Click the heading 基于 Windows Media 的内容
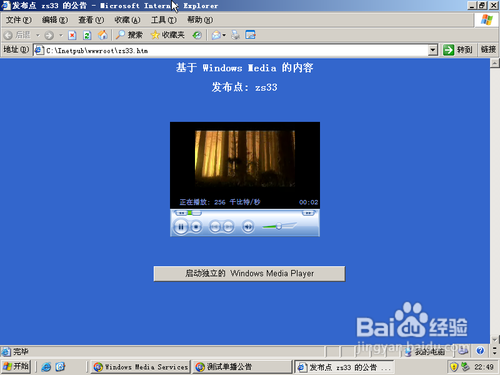The width and height of the screenshot is (500, 375). click(244, 68)
